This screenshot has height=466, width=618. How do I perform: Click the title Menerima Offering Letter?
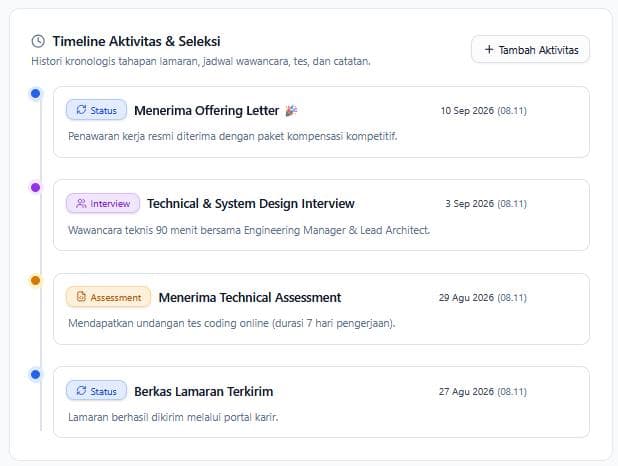click(207, 111)
